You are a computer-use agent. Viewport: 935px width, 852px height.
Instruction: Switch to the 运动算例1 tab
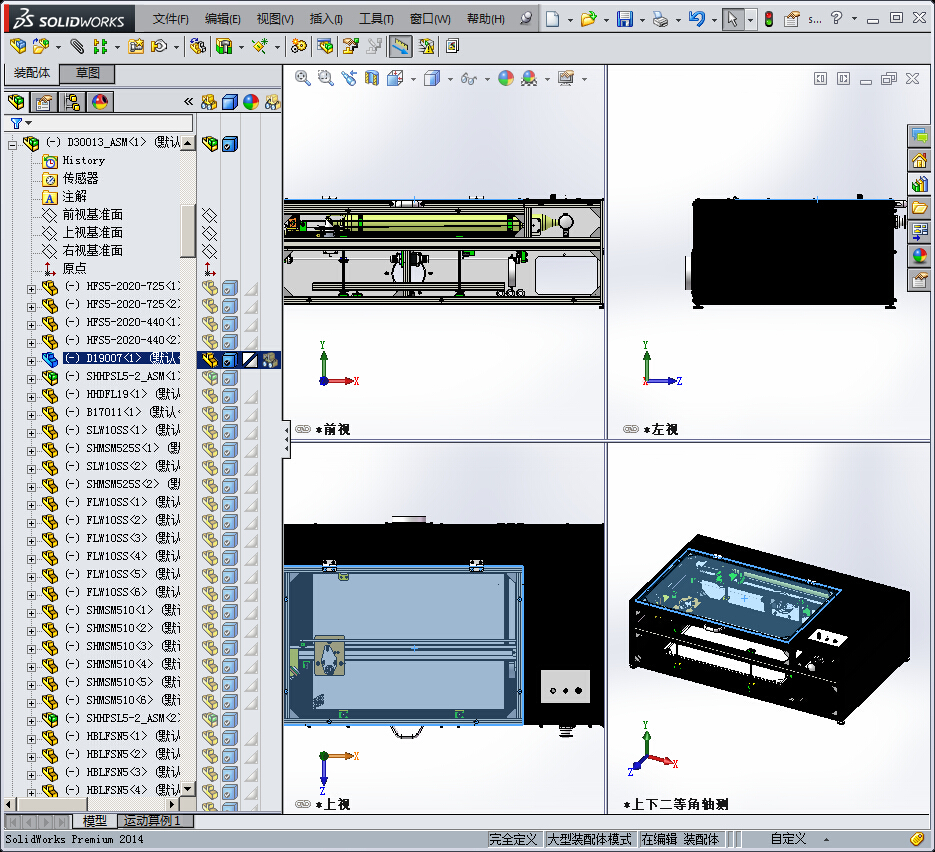coord(156,821)
